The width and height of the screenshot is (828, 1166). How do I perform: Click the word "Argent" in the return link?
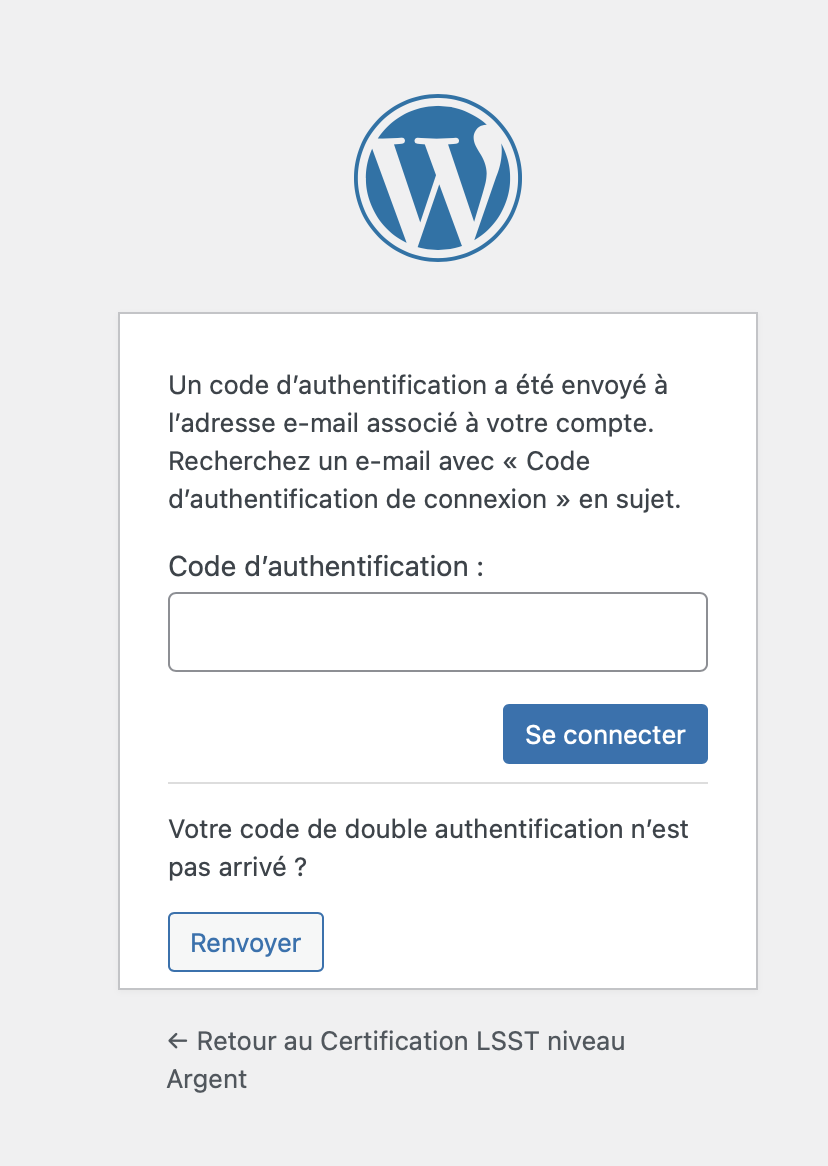coord(207,1079)
